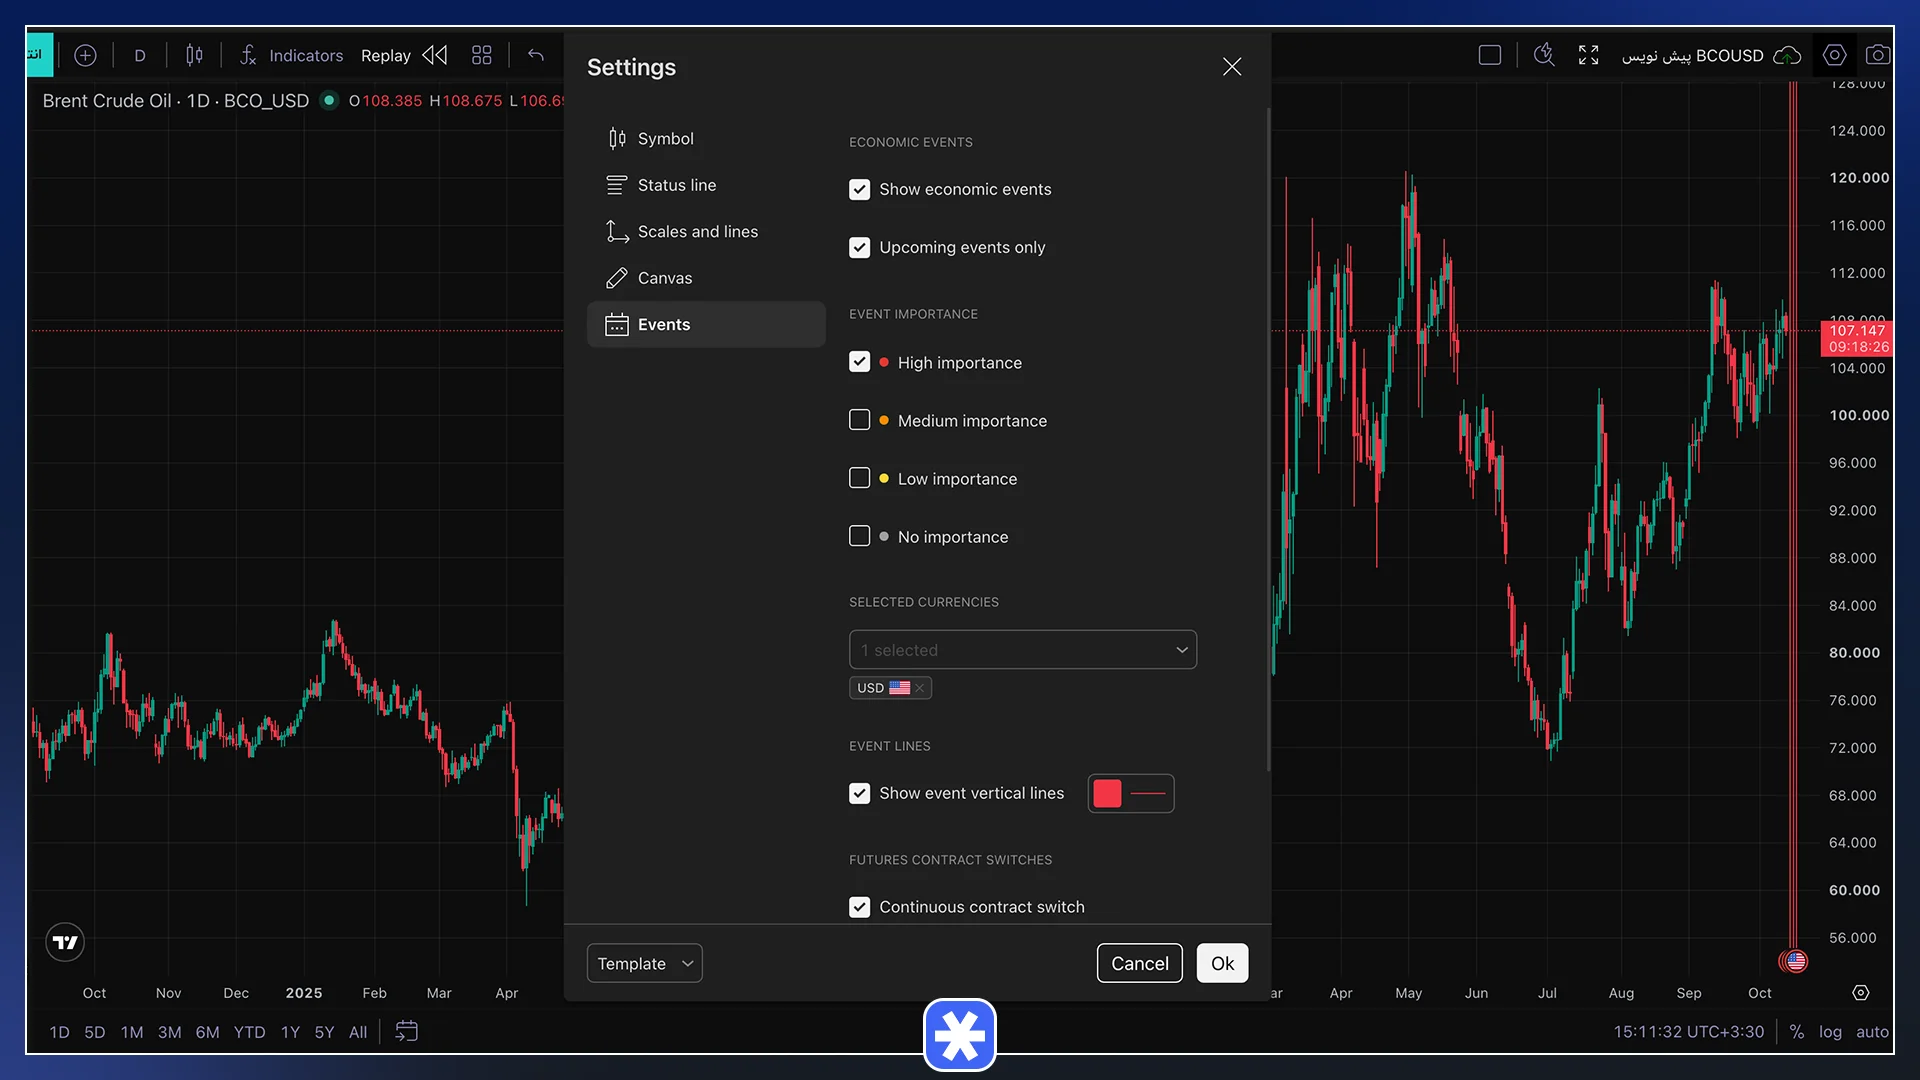Close the Settings dialog

pyautogui.click(x=1232, y=67)
